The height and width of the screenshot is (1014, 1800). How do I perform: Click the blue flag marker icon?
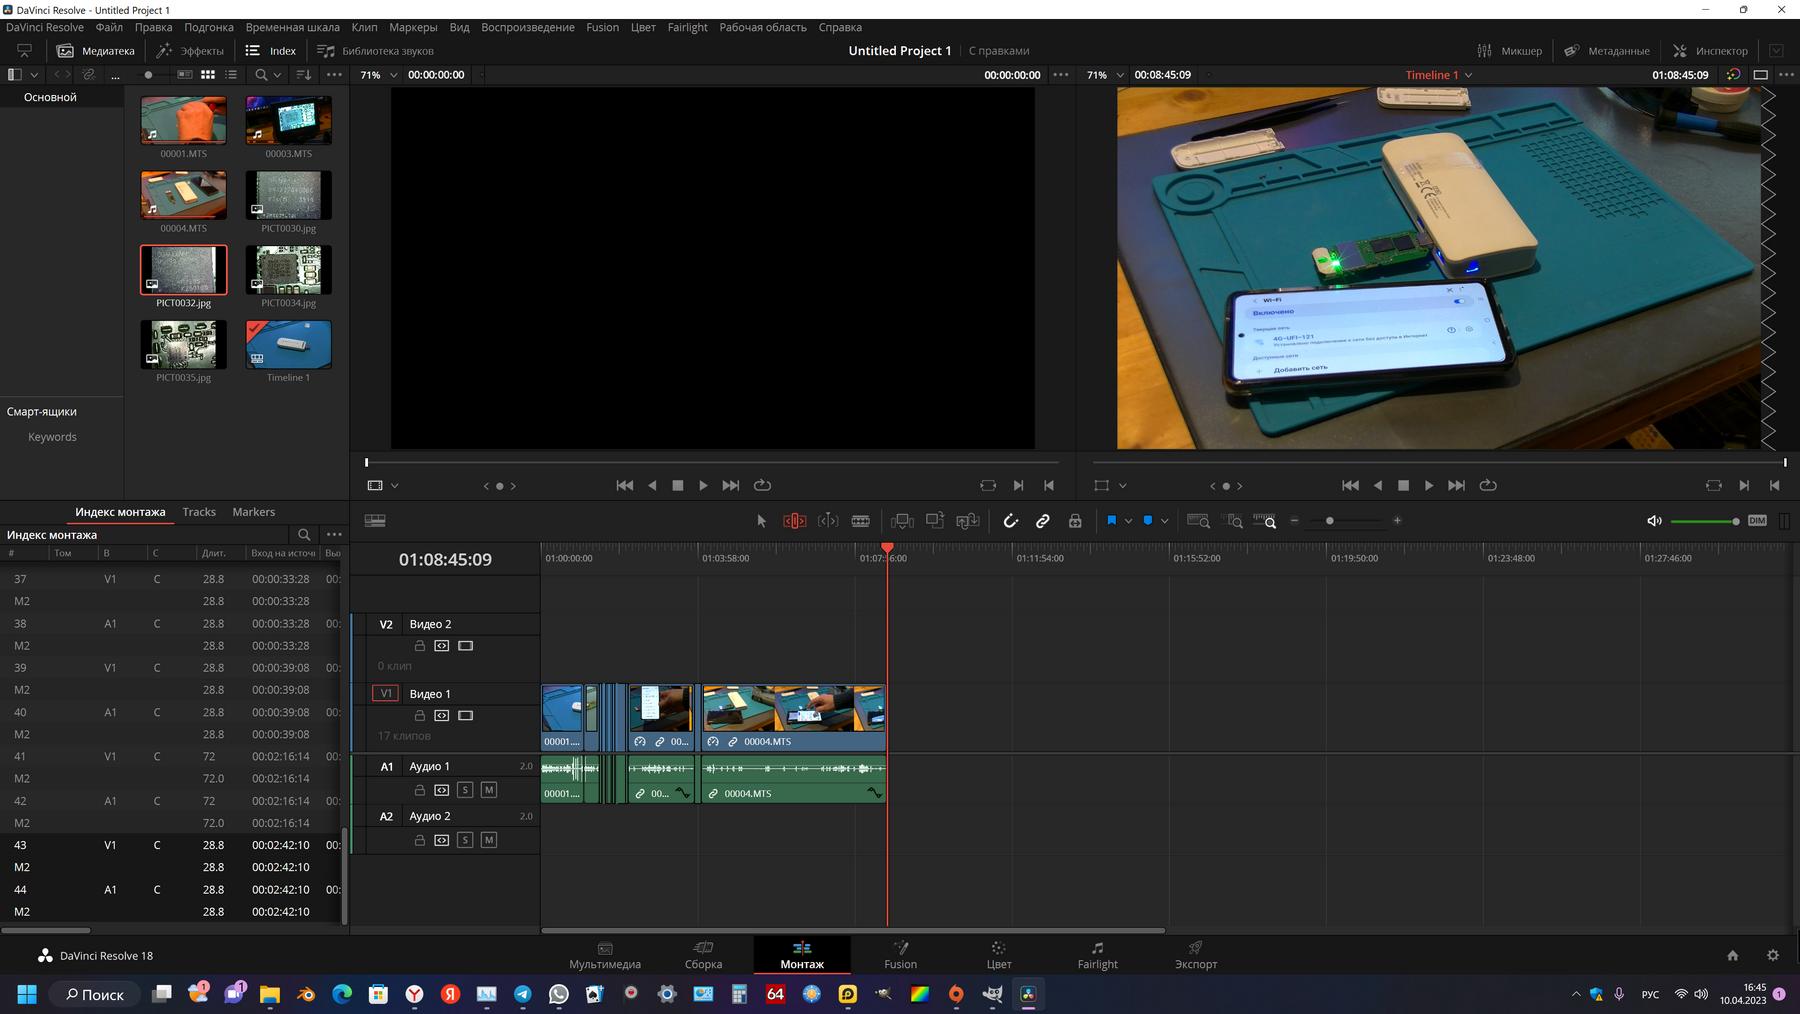1111,521
